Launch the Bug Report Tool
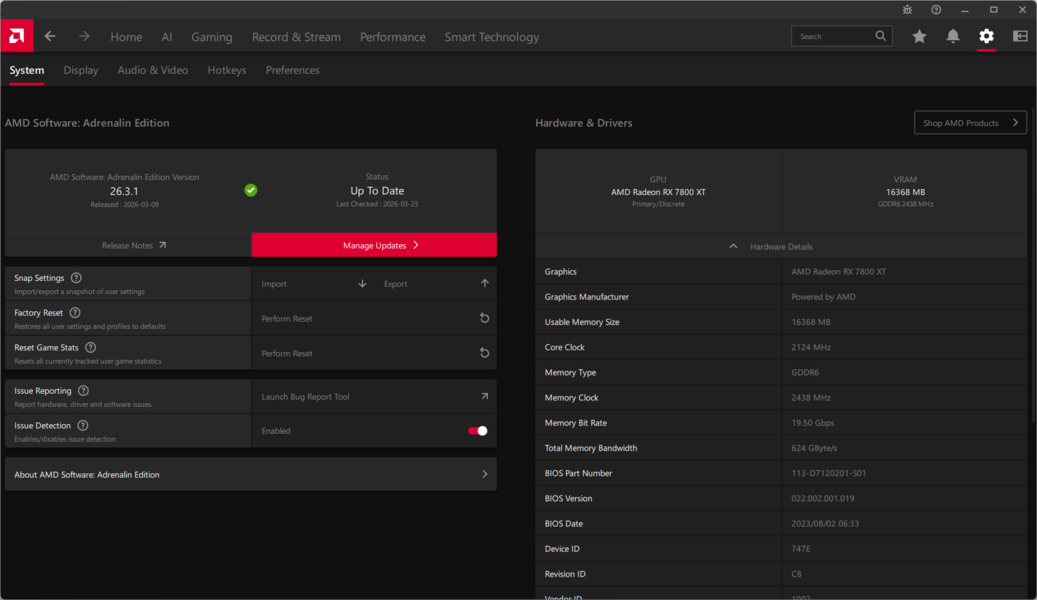Viewport: 1037px width, 600px height. [x=374, y=397]
